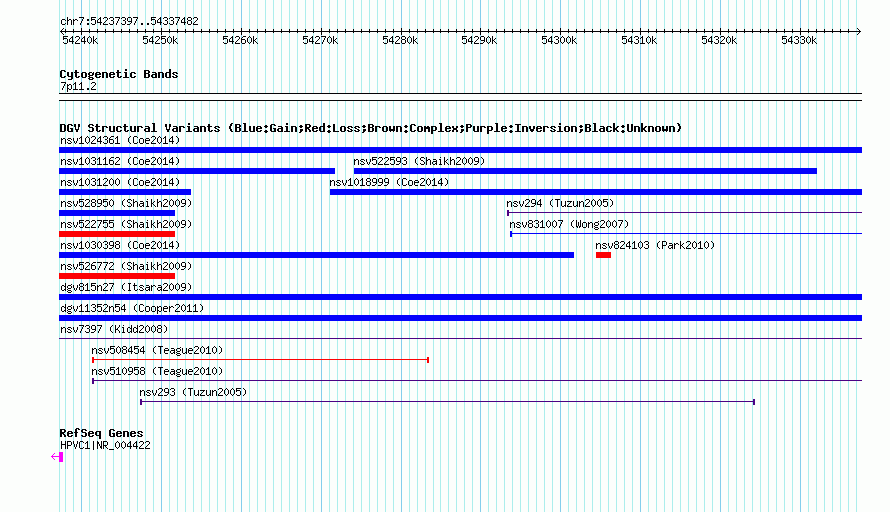Open the nsv510958 (Teague2010) label

[x=157, y=371]
